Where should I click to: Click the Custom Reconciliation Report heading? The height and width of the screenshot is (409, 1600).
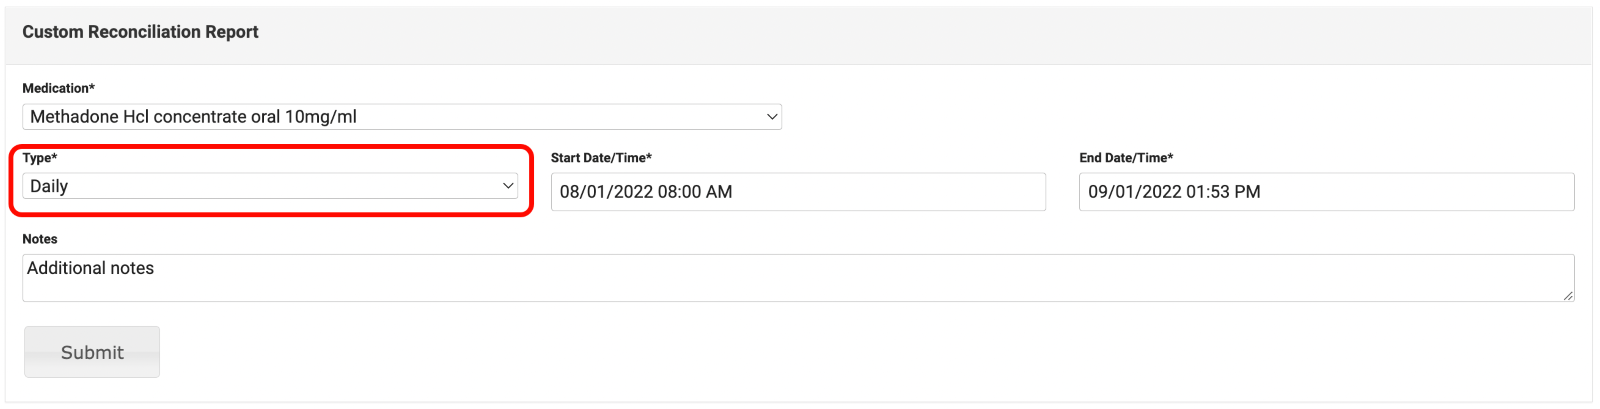140,32
